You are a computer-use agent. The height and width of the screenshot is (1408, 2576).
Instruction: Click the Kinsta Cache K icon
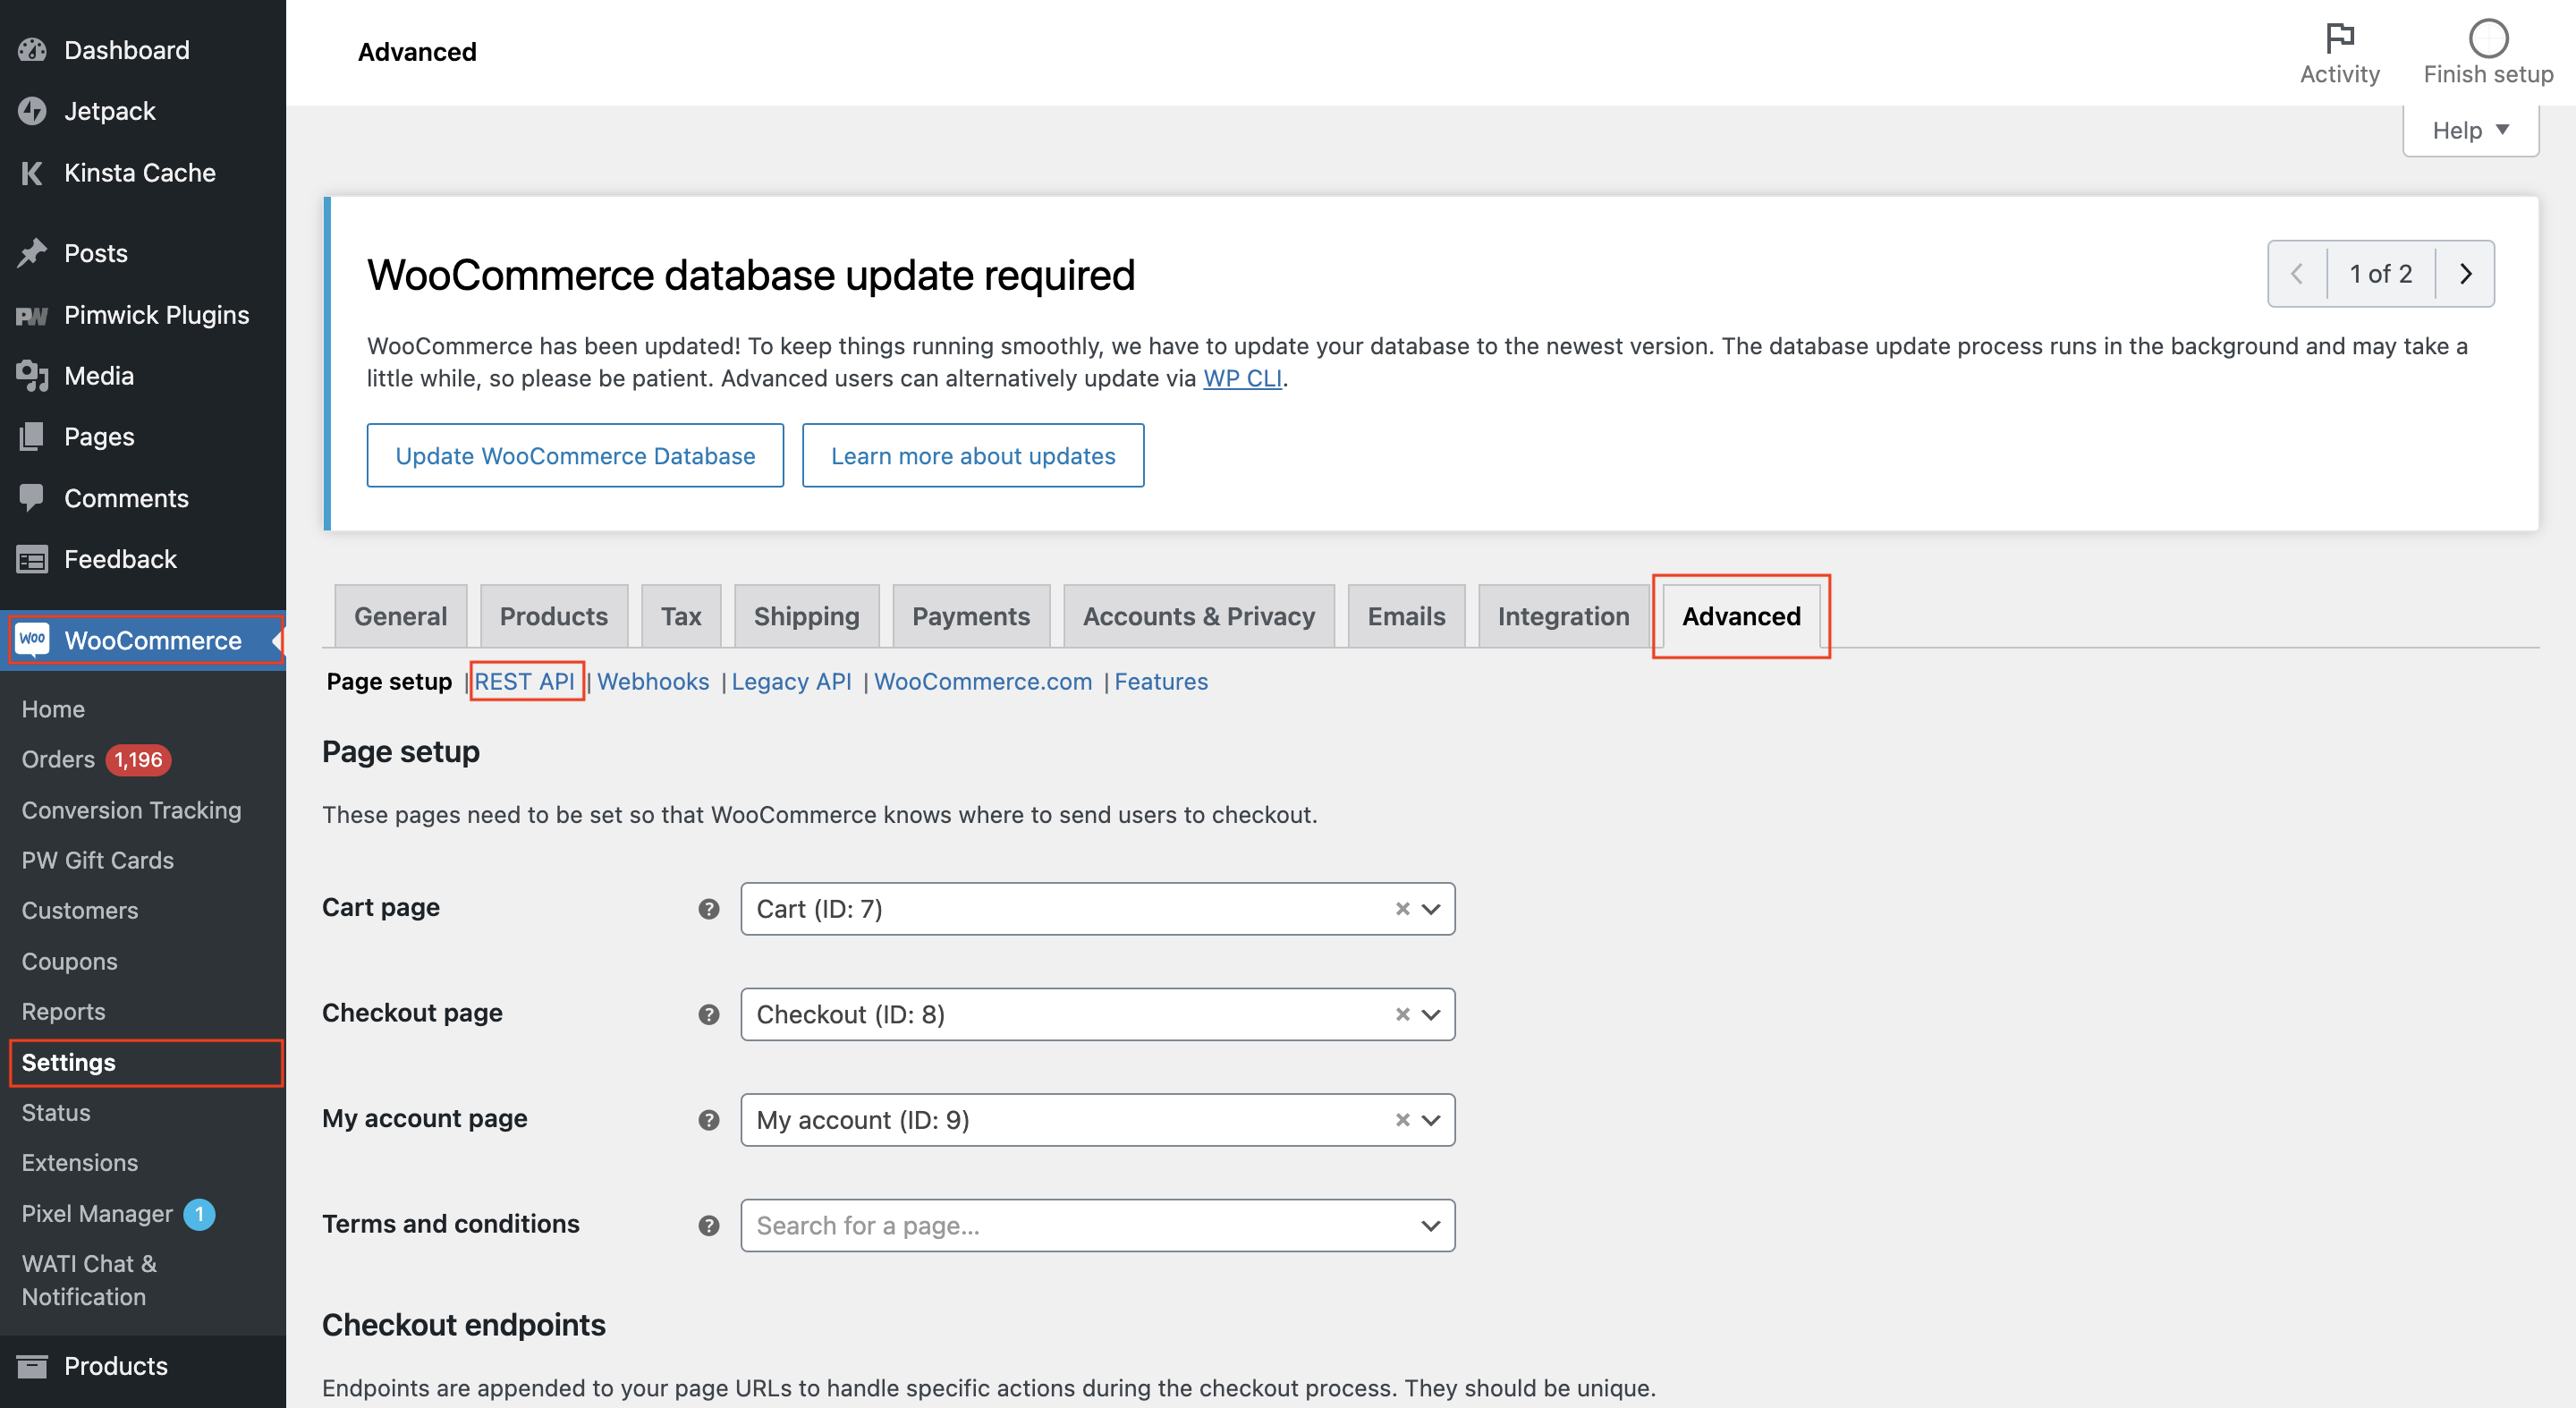tap(32, 173)
